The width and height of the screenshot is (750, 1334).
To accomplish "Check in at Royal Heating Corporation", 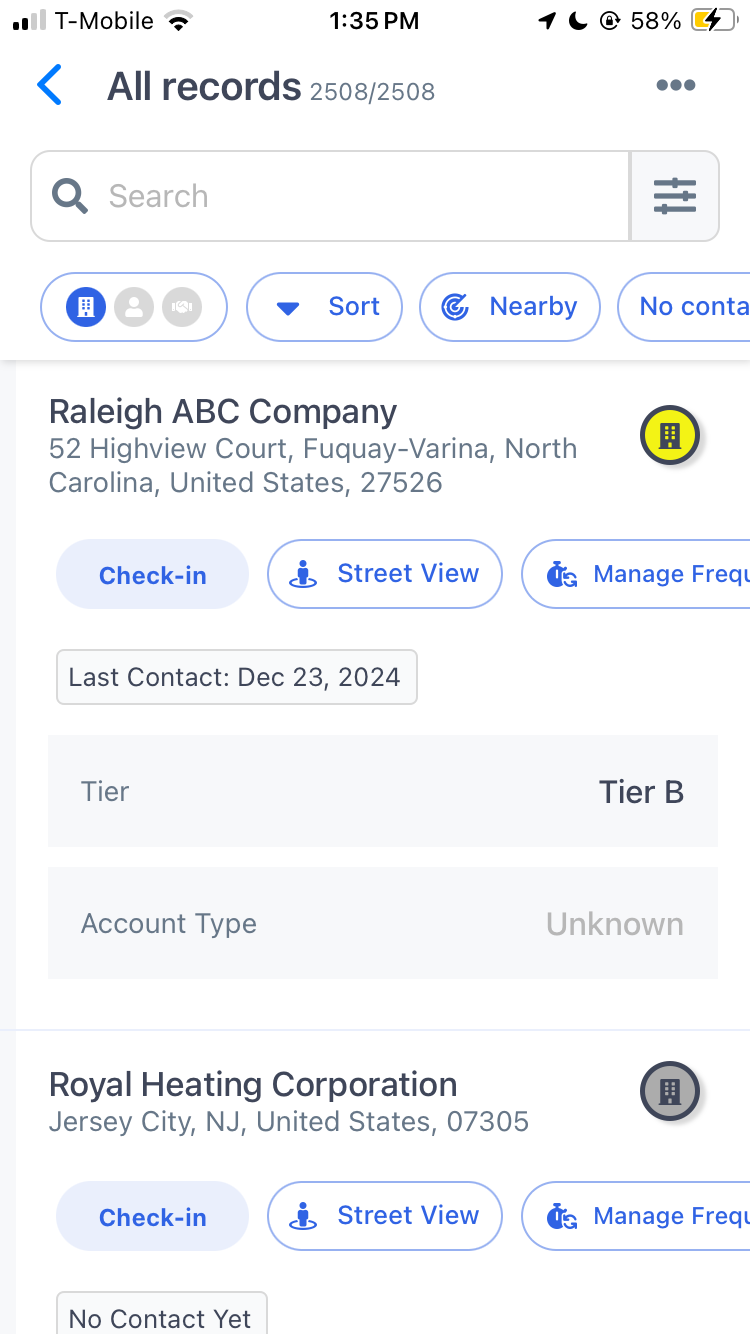I will 152,1216.
